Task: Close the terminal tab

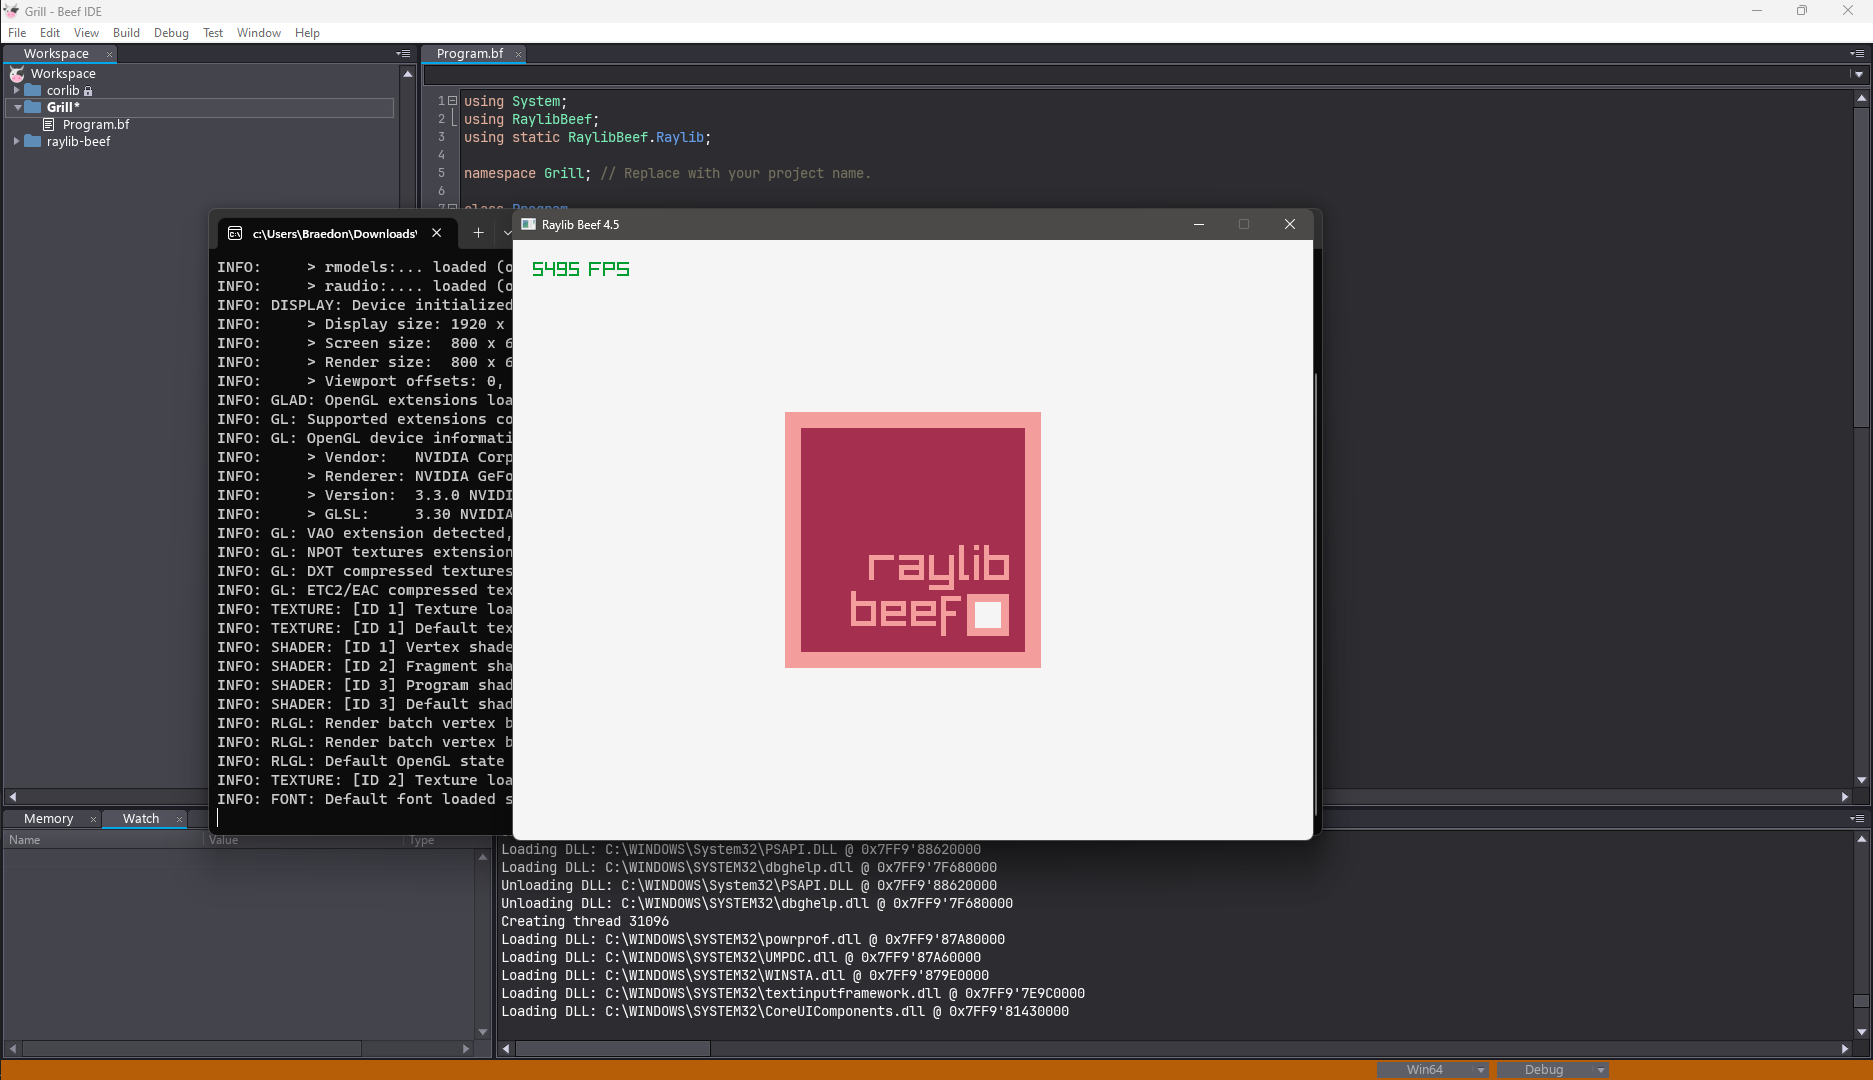Action: [x=437, y=233]
